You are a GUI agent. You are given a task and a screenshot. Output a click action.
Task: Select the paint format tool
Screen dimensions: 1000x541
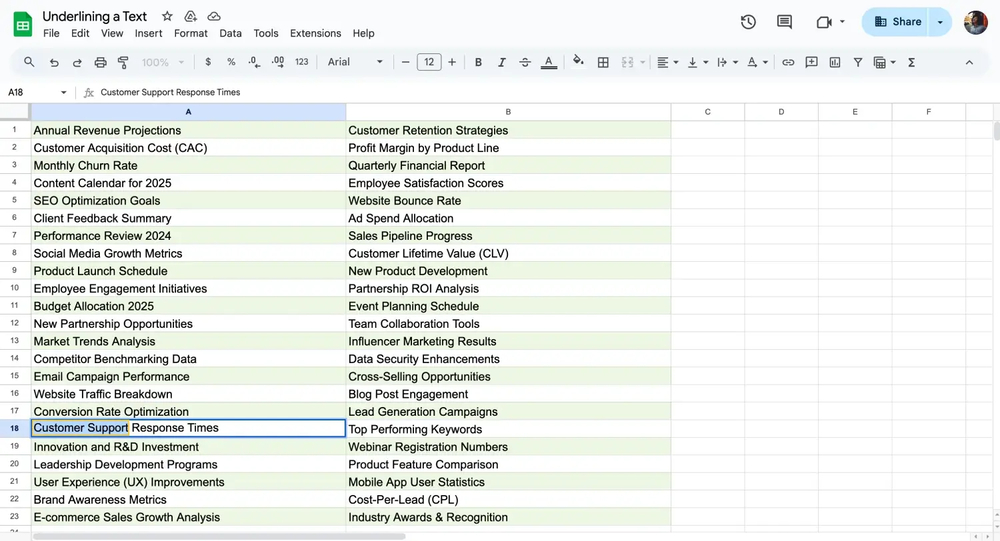123,62
